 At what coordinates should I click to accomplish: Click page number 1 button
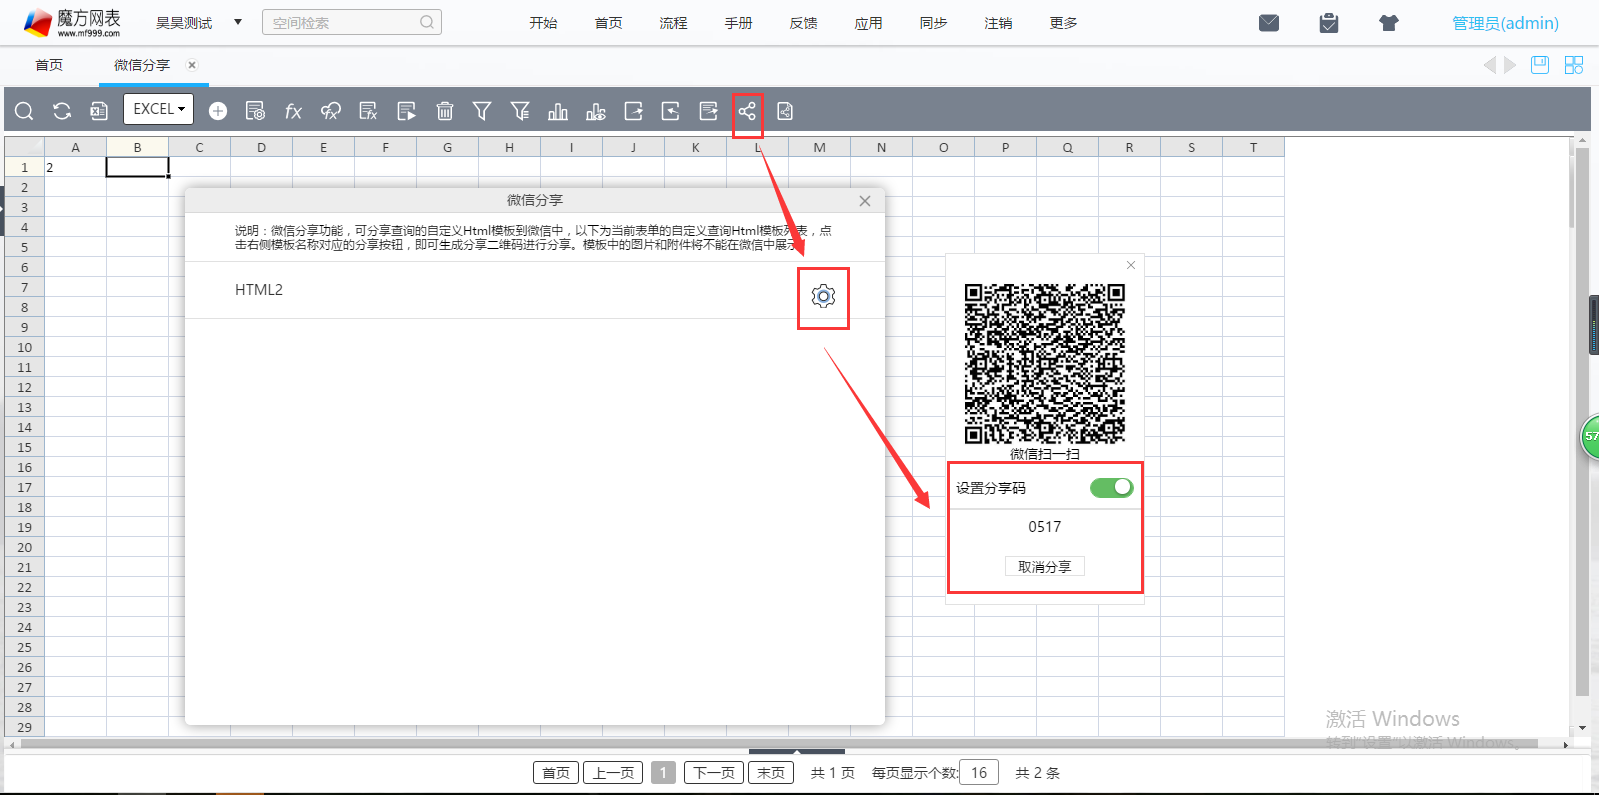[x=663, y=773]
